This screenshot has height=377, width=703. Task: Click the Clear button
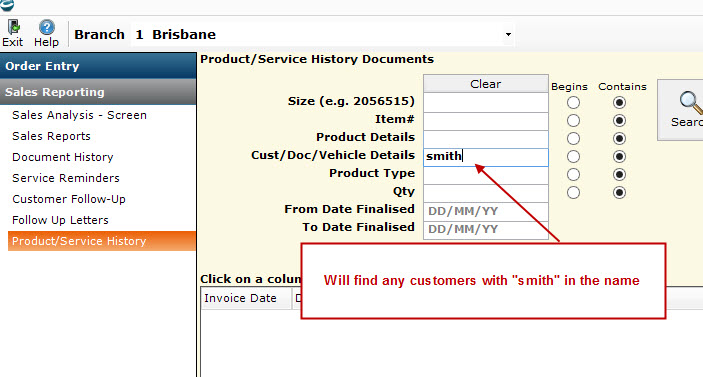point(486,84)
